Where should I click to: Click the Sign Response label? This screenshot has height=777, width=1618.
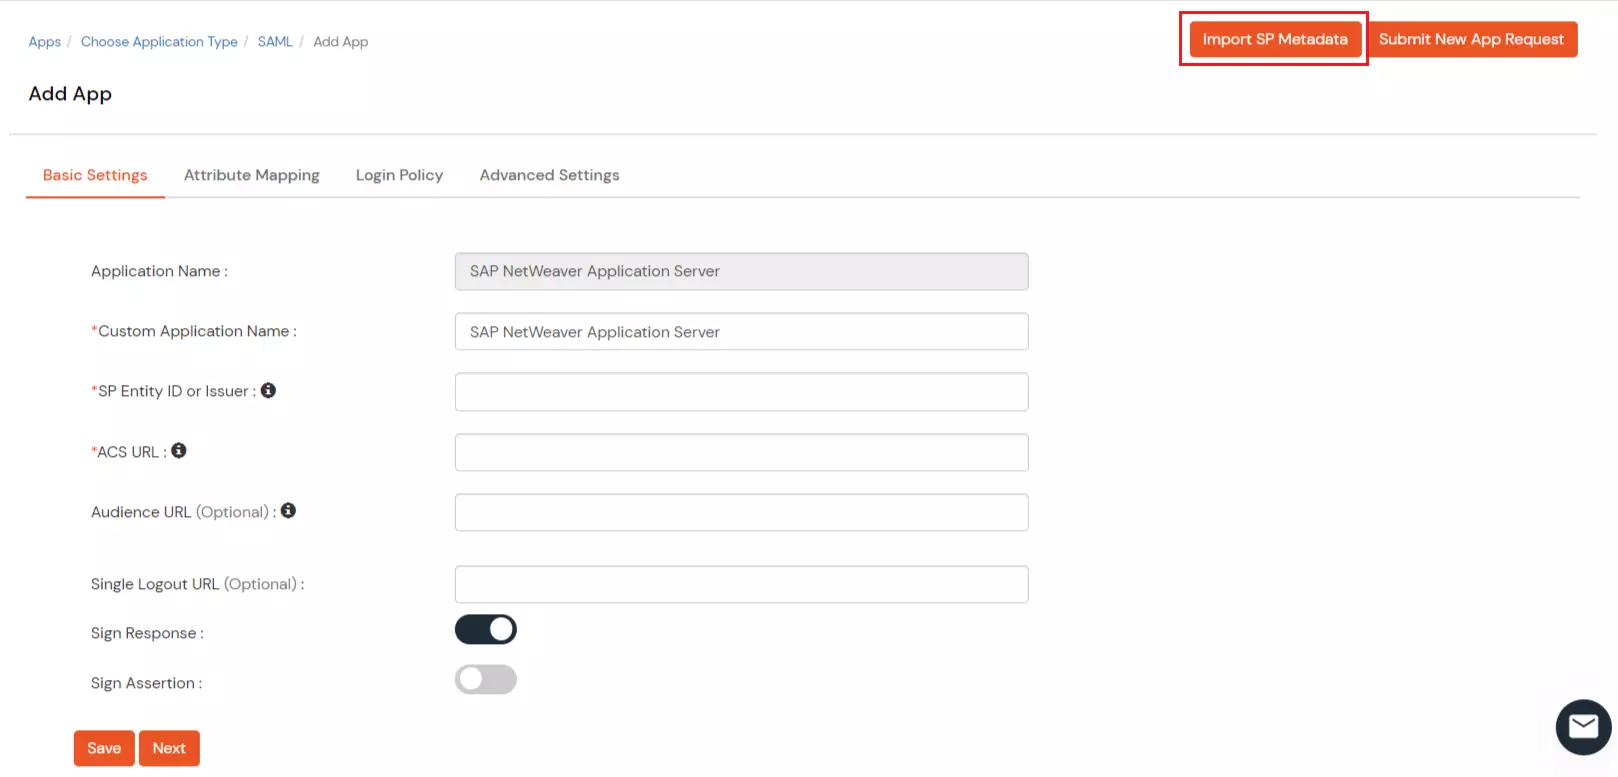147,633
